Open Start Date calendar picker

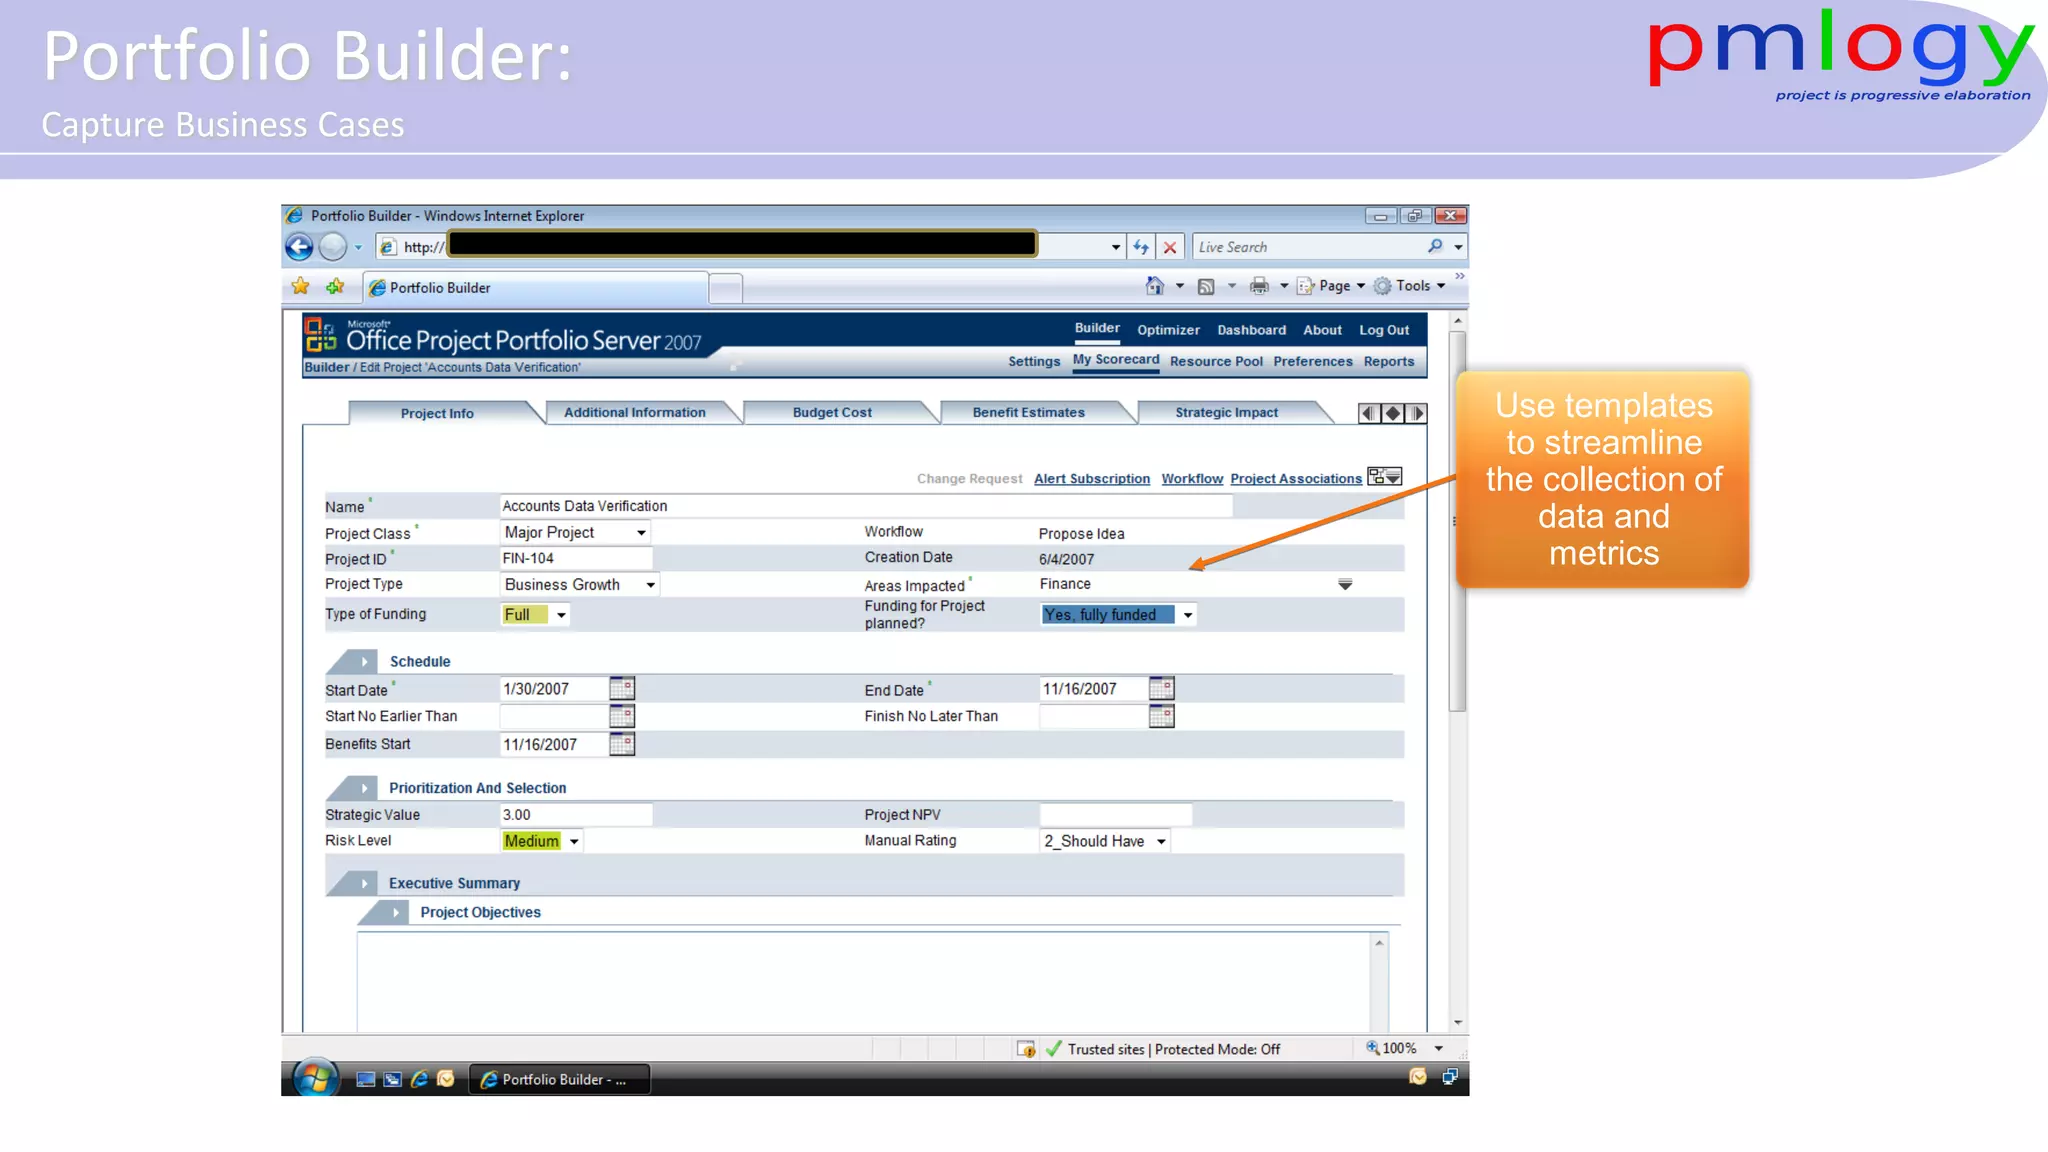point(622,689)
